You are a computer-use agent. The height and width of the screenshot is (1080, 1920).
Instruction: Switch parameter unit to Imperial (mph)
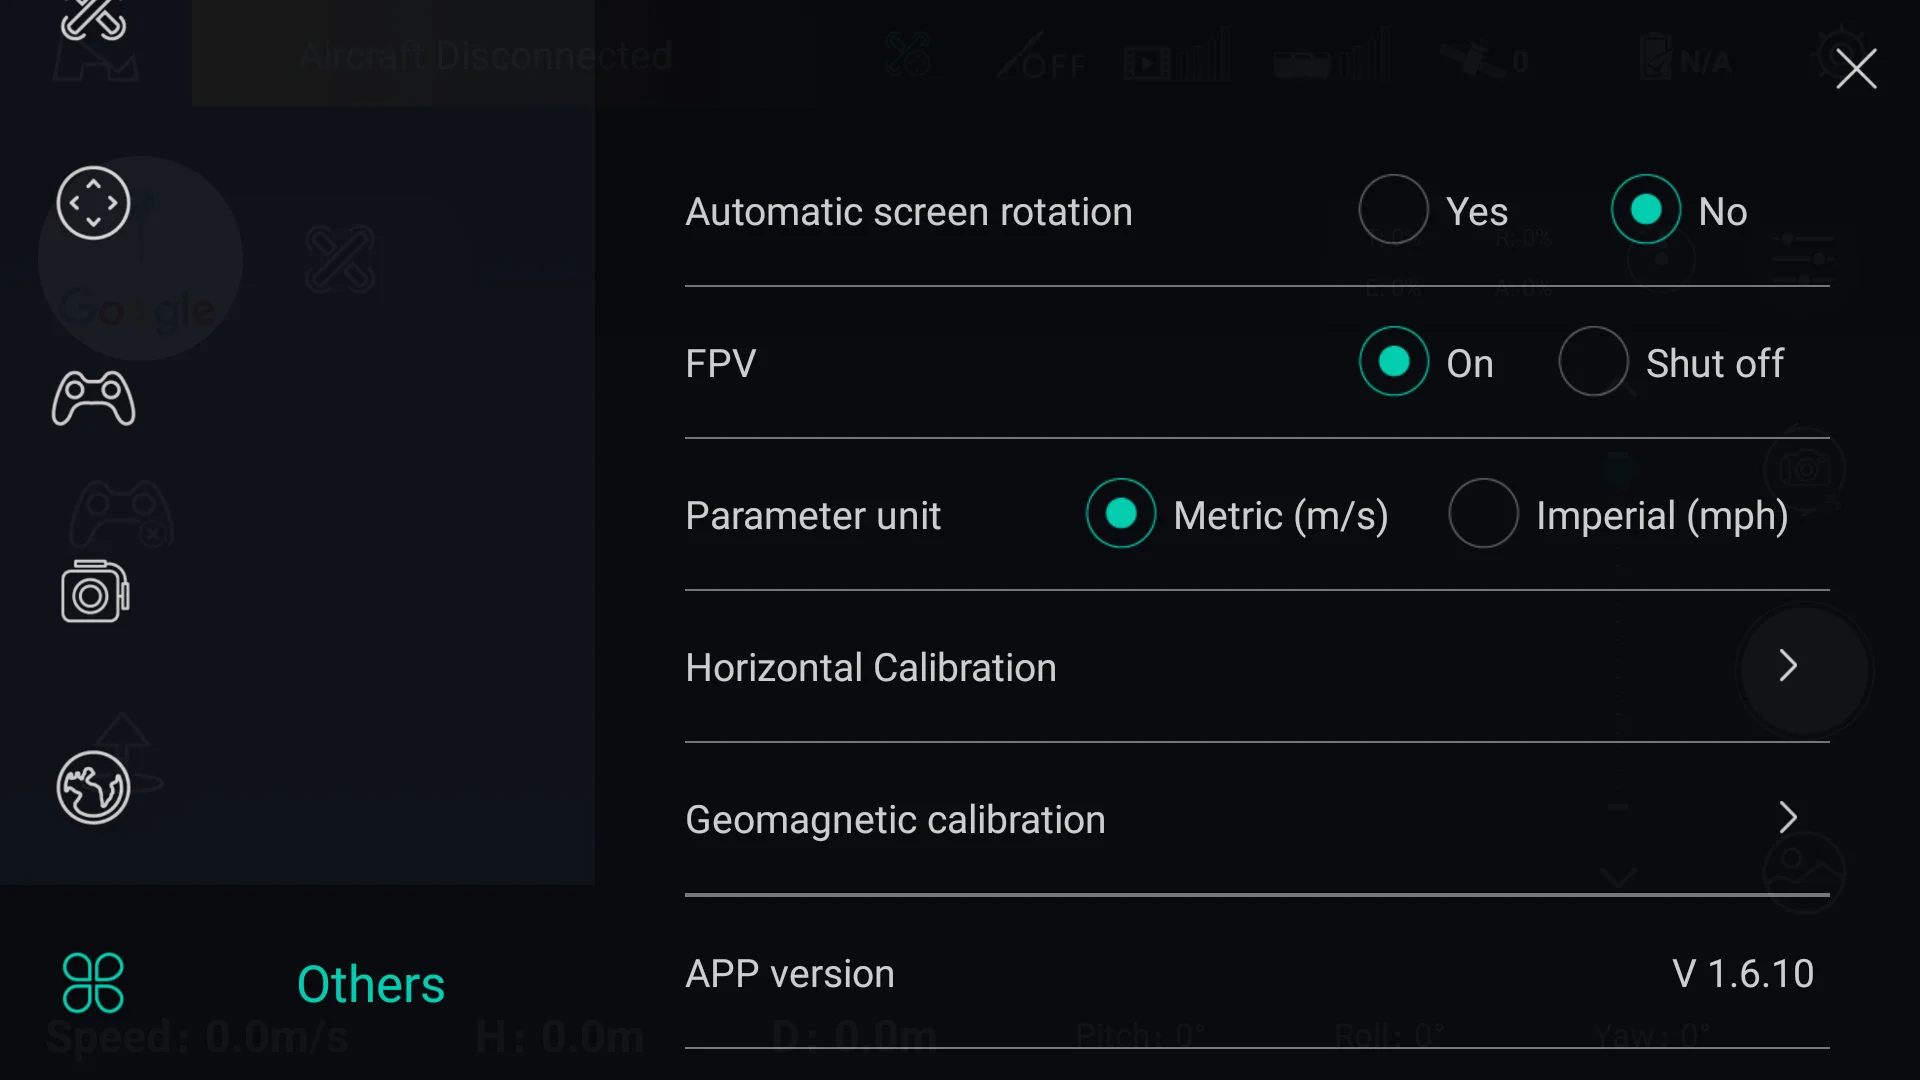click(1483, 514)
